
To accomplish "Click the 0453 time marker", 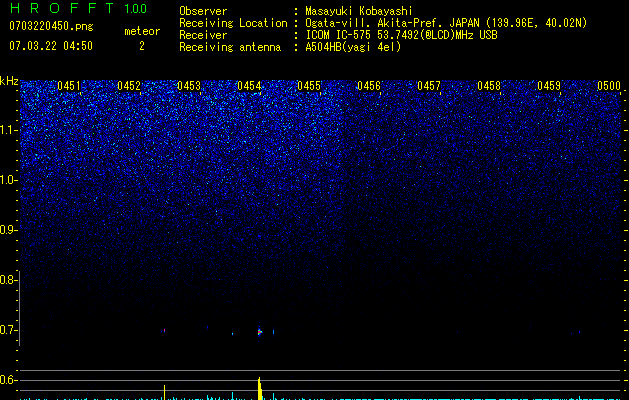I will [x=189, y=86].
